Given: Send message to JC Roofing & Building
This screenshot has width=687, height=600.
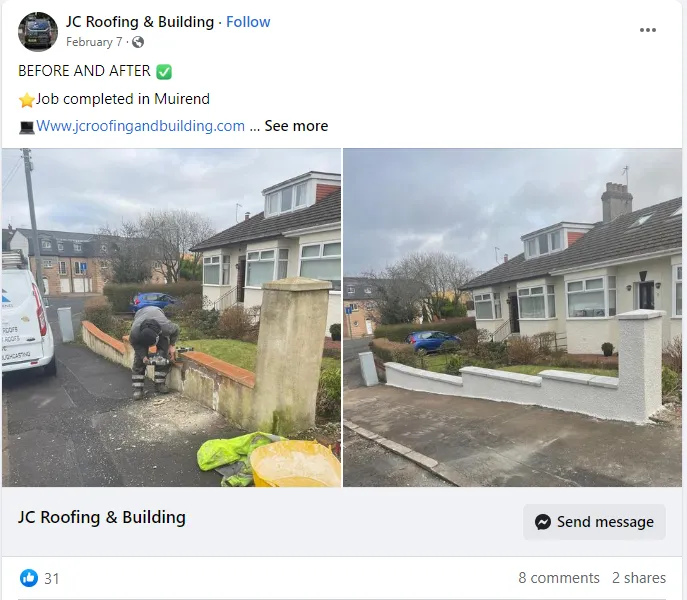Looking at the screenshot, I should click(594, 522).
